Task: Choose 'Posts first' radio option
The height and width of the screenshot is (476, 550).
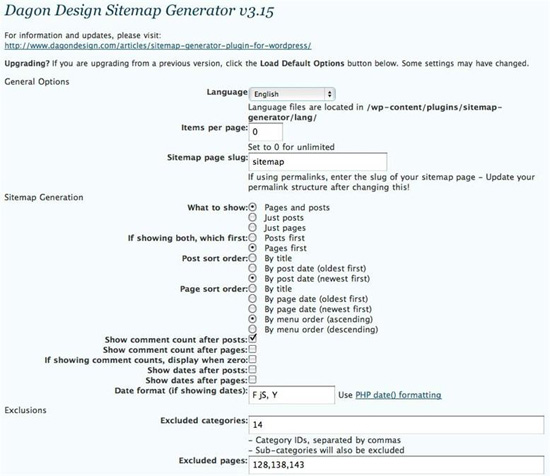Action: 253,238
